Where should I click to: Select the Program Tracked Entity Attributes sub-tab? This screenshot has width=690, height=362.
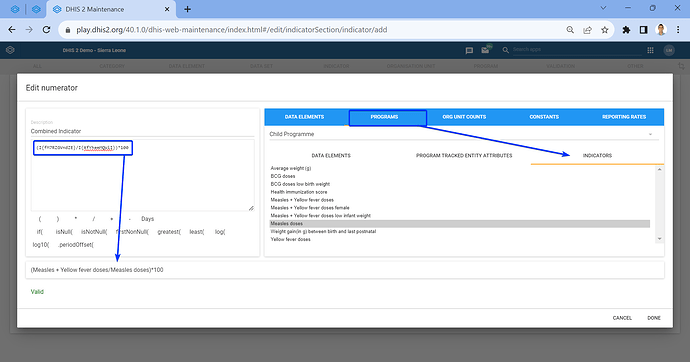[x=464, y=156]
